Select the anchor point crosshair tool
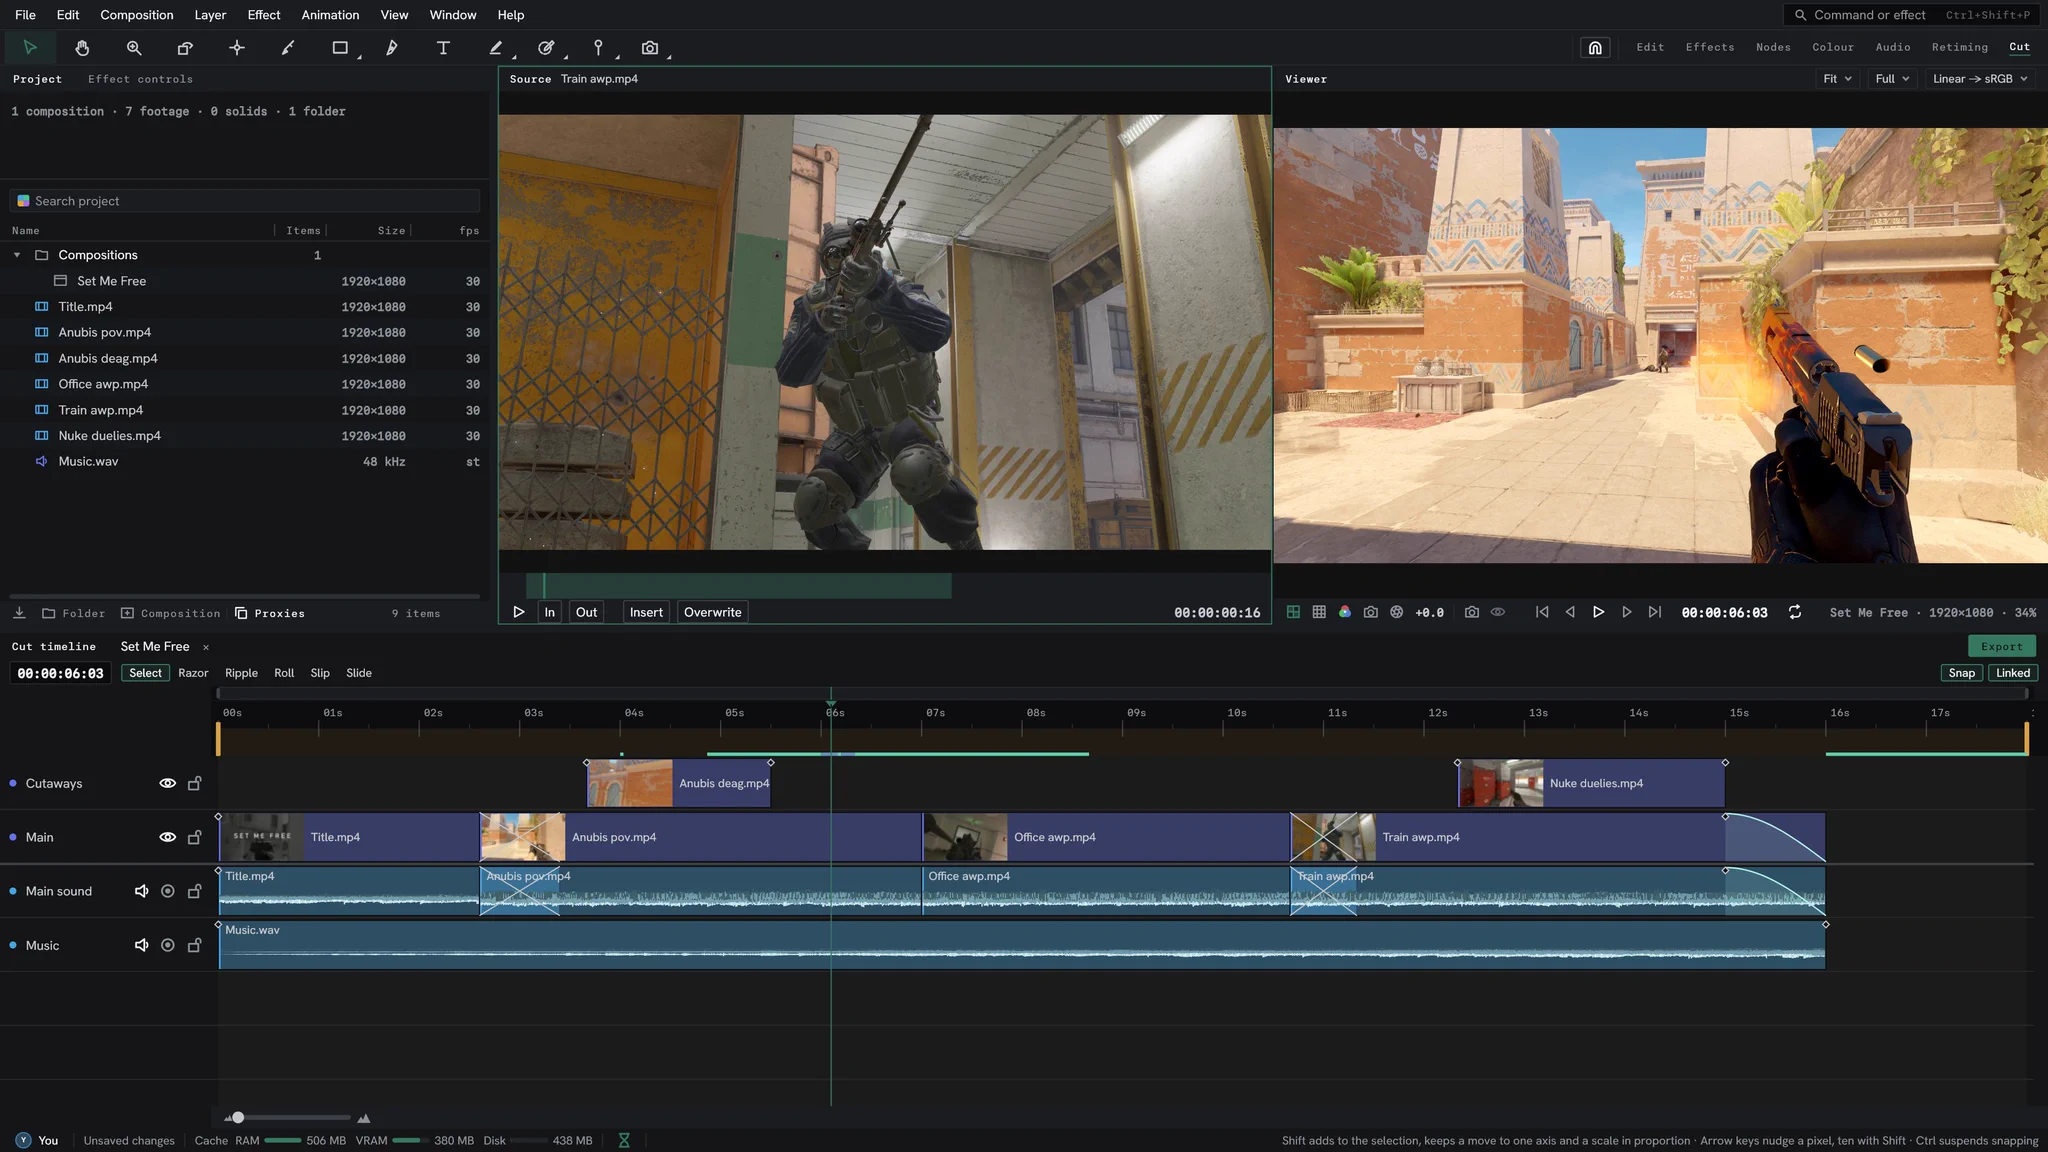This screenshot has width=2048, height=1152. pos(237,48)
